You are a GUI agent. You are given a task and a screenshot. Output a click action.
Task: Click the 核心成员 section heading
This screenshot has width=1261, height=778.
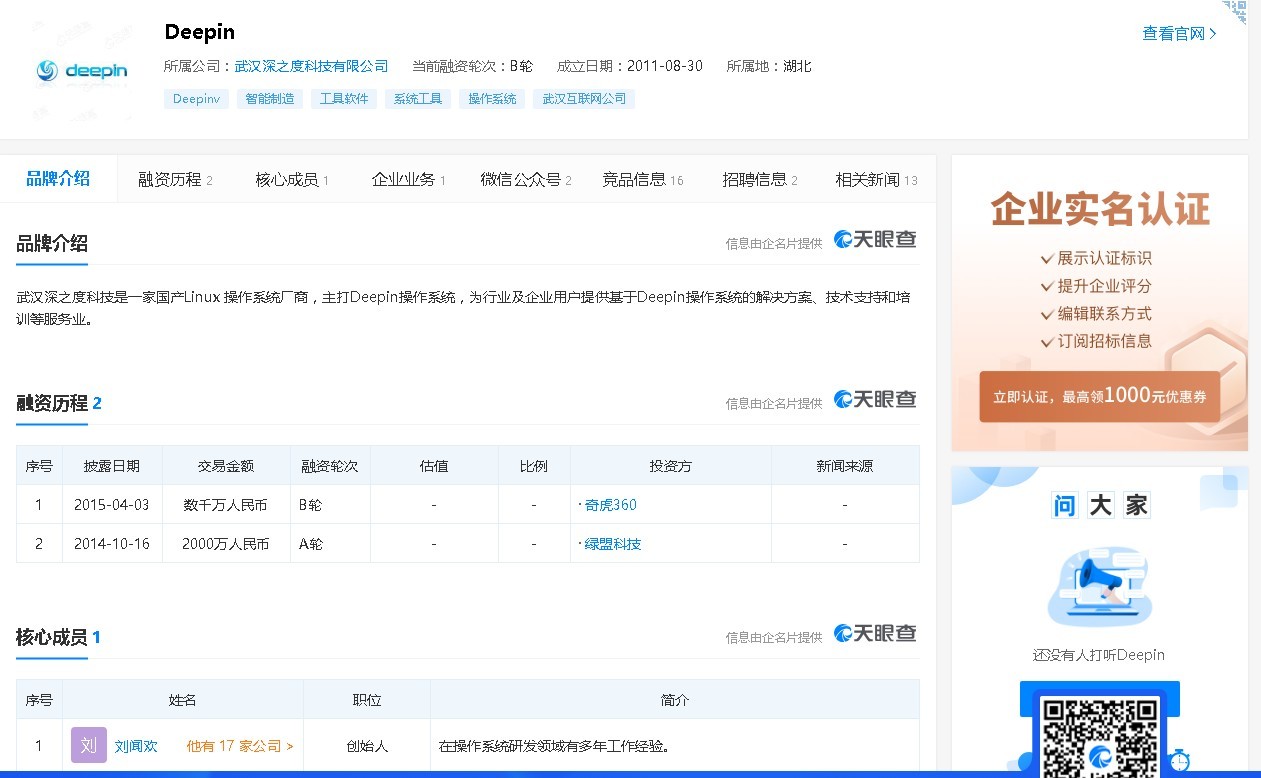pyautogui.click(x=58, y=637)
